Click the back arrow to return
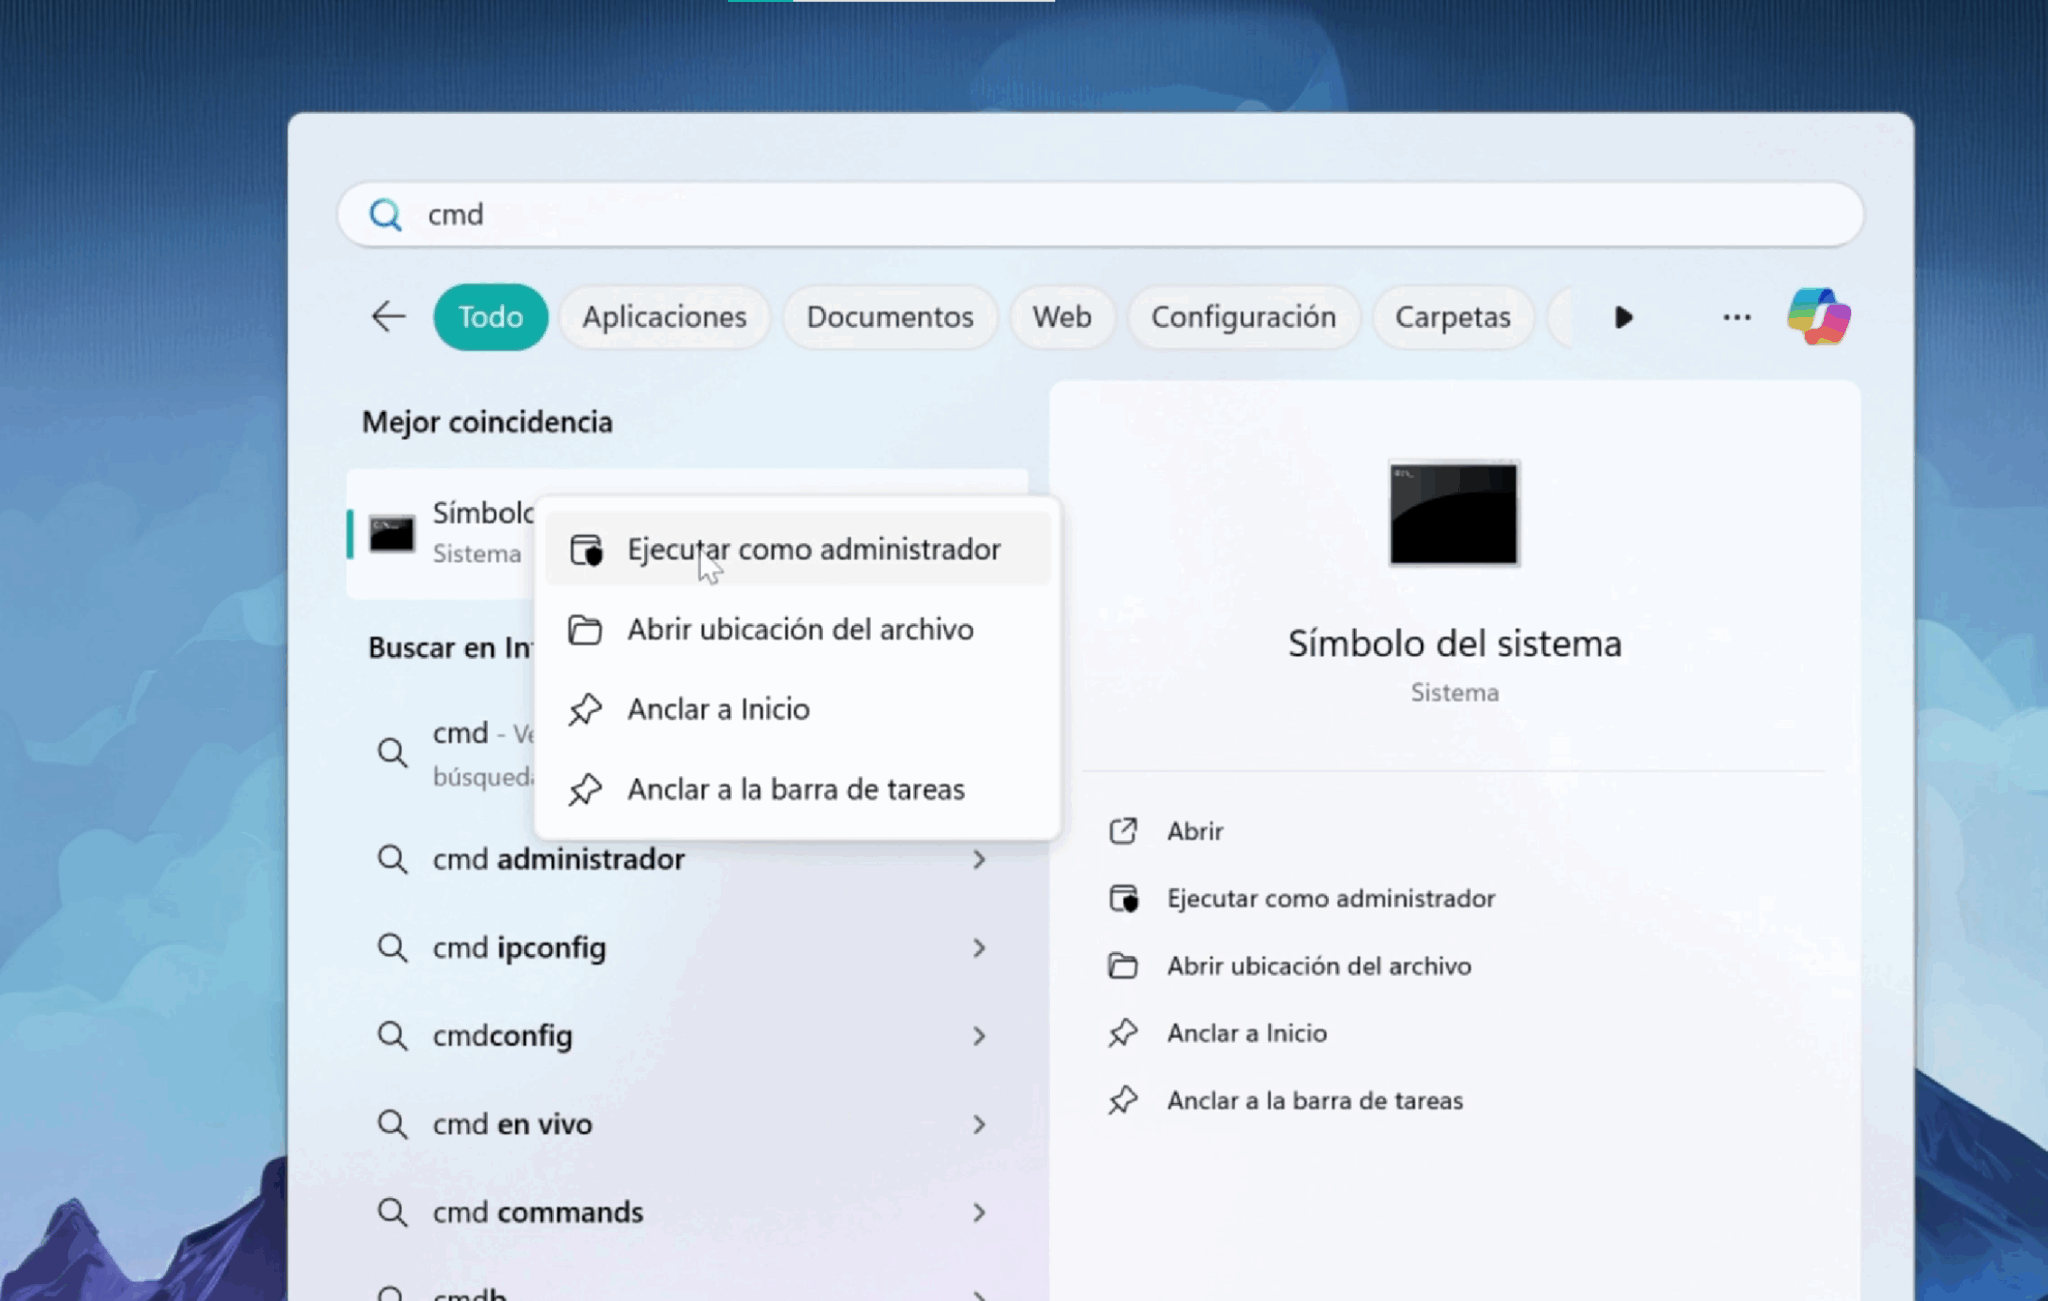The height and width of the screenshot is (1301, 2048). tap(388, 317)
